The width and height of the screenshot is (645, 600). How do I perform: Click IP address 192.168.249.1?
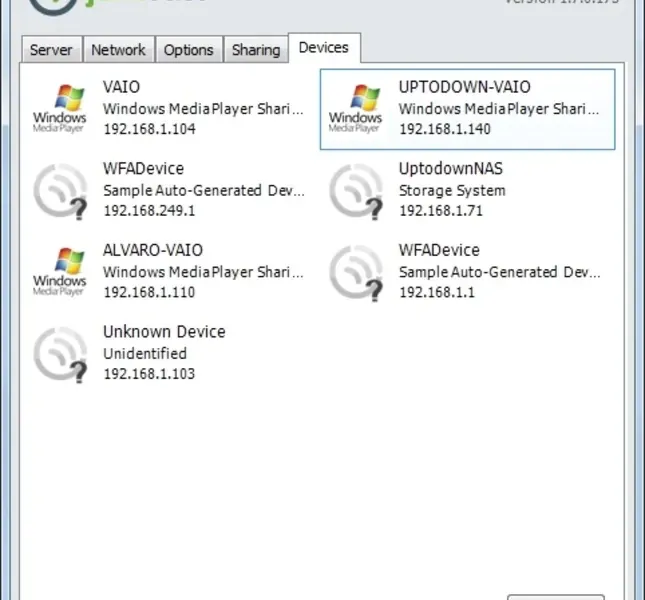(x=149, y=211)
